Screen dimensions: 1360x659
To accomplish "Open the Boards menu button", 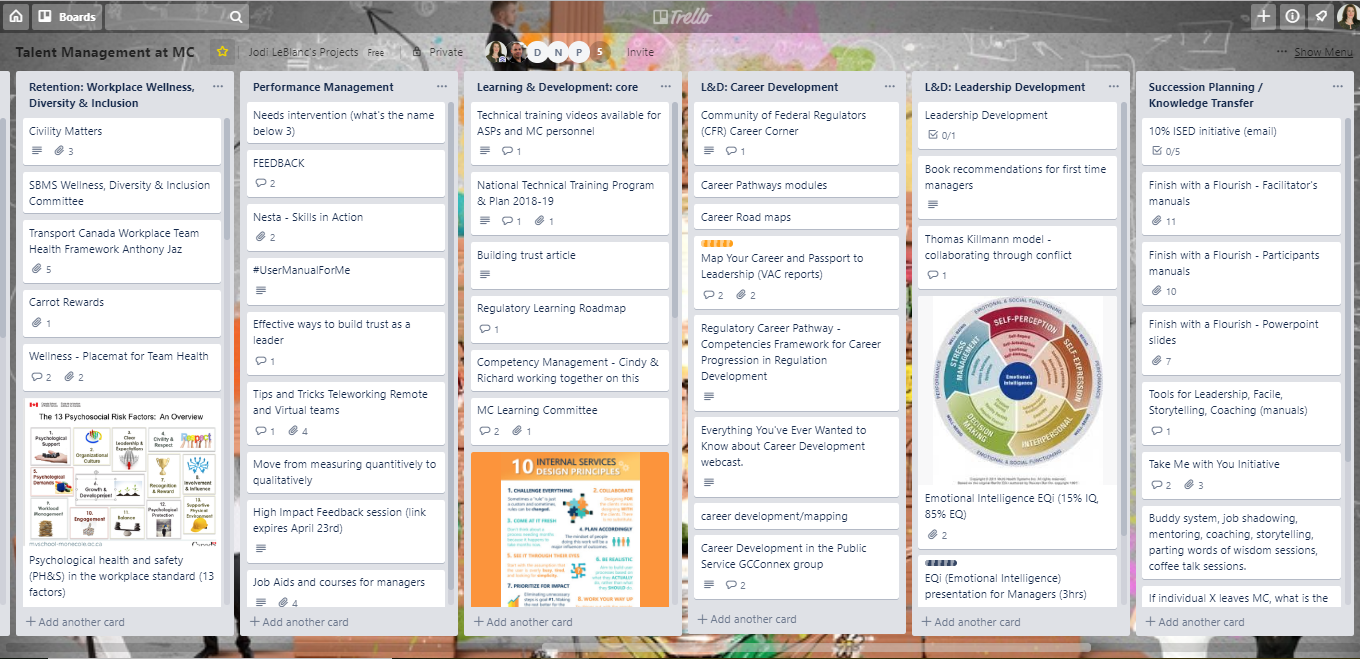I will (69, 16).
